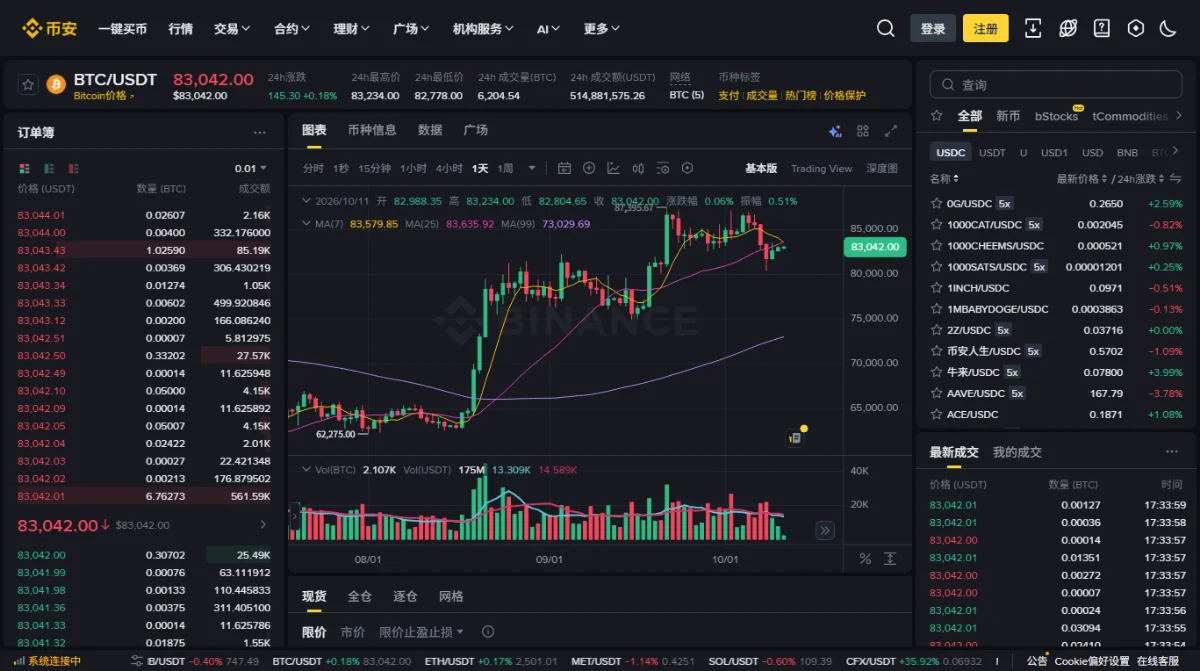Favorite the 1000CAT/USDC pair

(x=936, y=224)
